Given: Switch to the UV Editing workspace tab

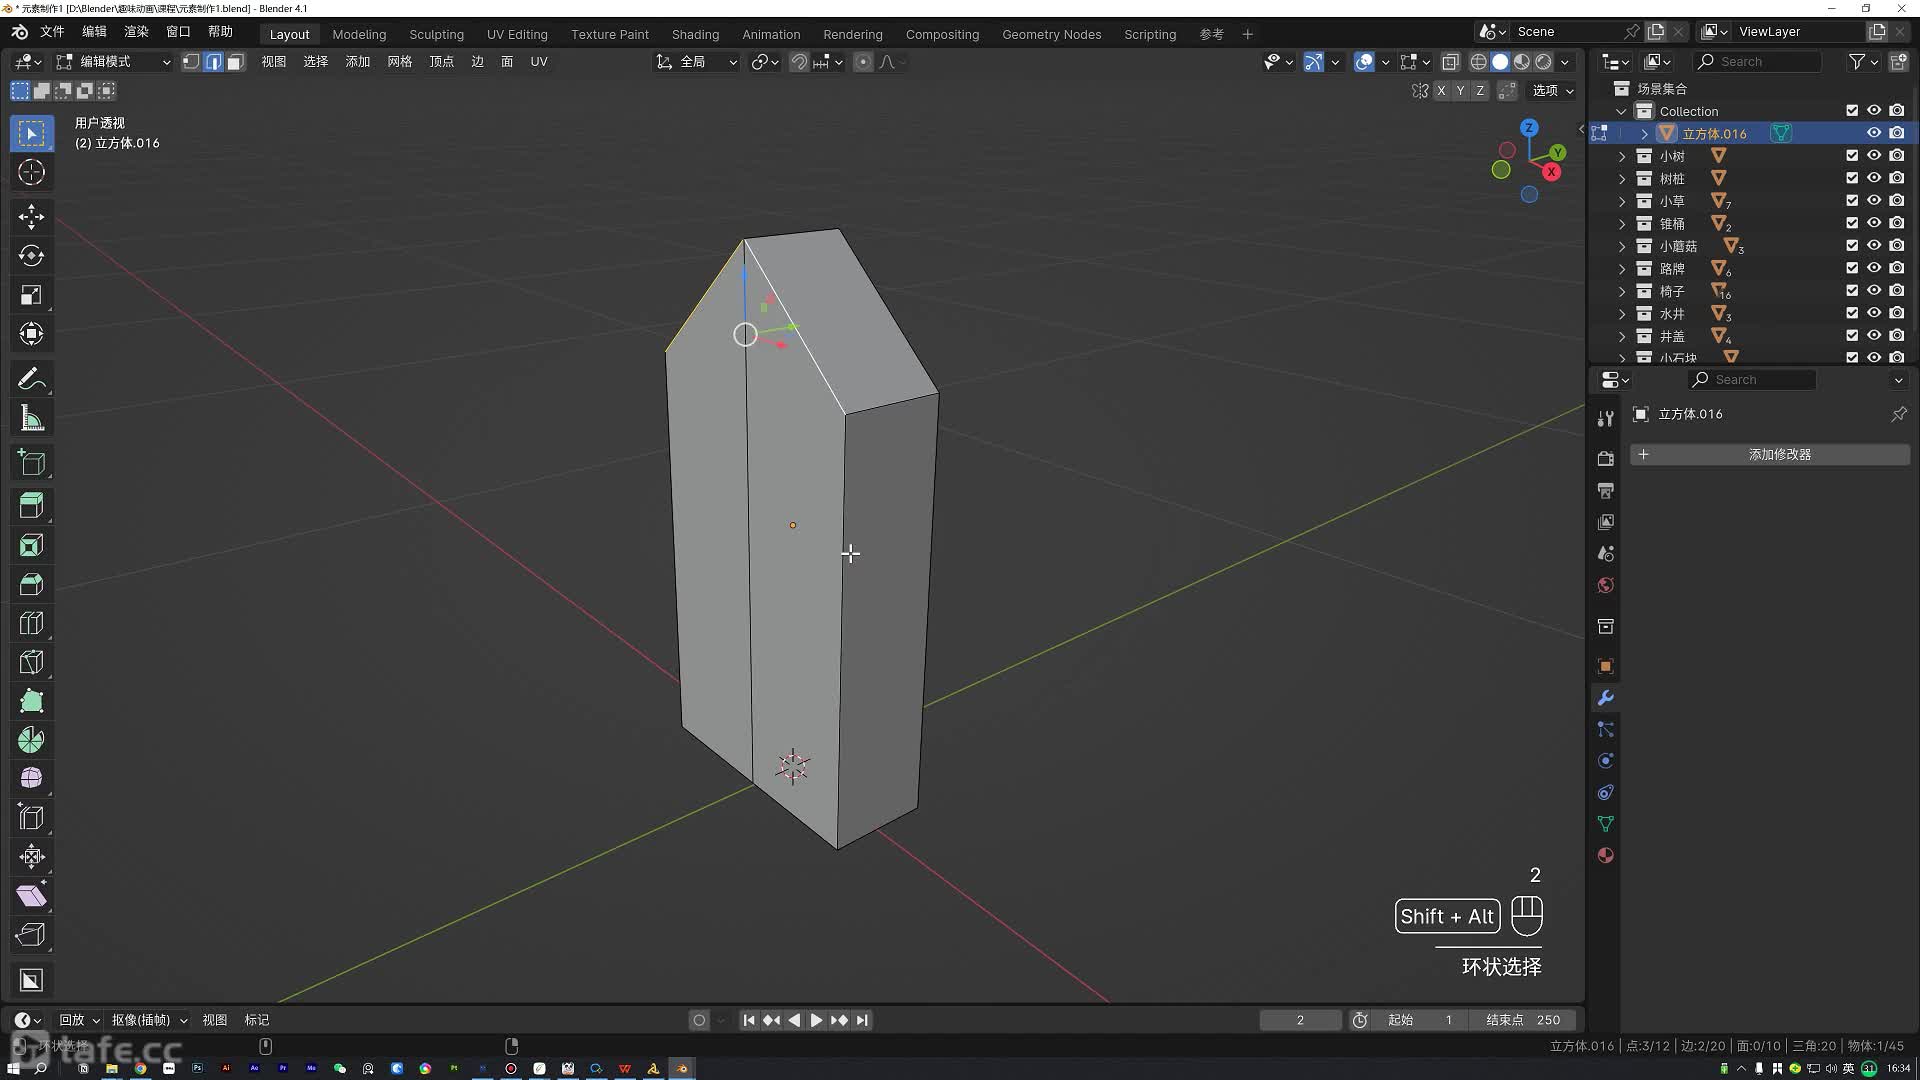Looking at the screenshot, I should [517, 34].
